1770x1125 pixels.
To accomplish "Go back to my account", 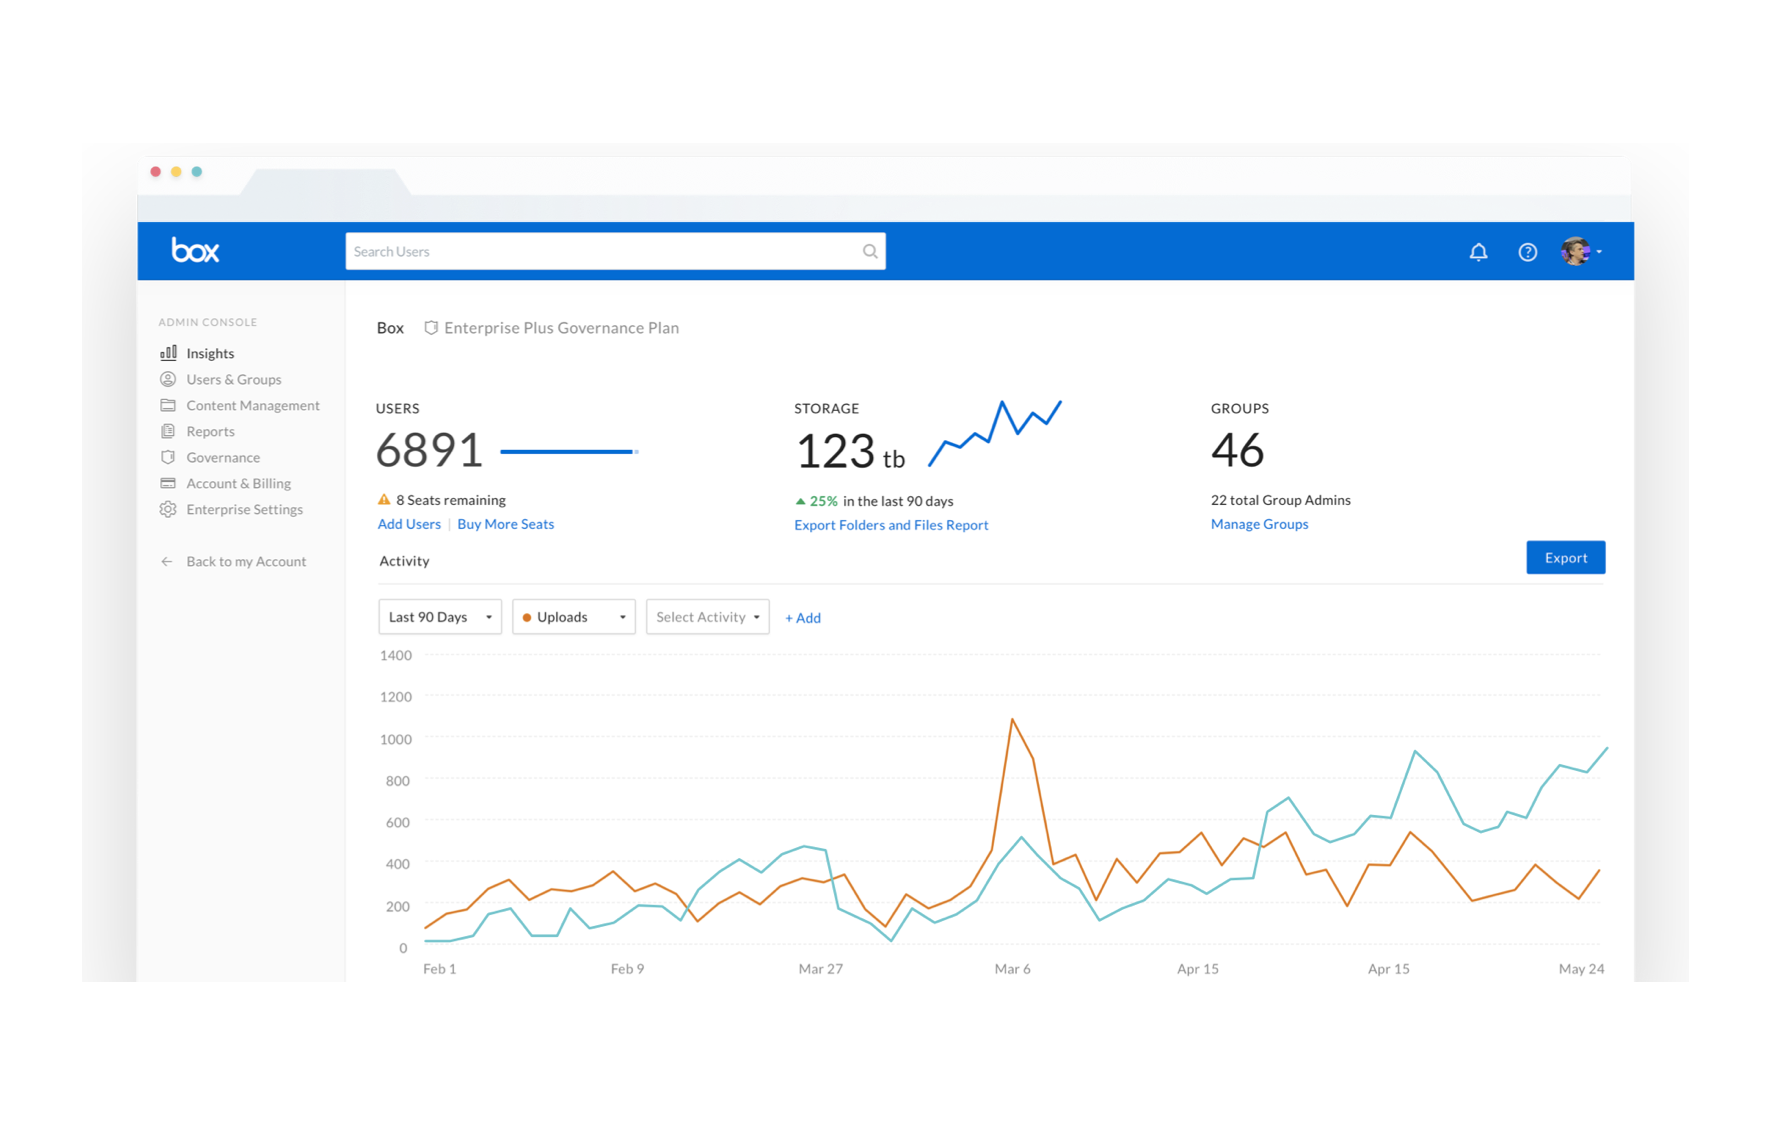I will (x=246, y=561).
